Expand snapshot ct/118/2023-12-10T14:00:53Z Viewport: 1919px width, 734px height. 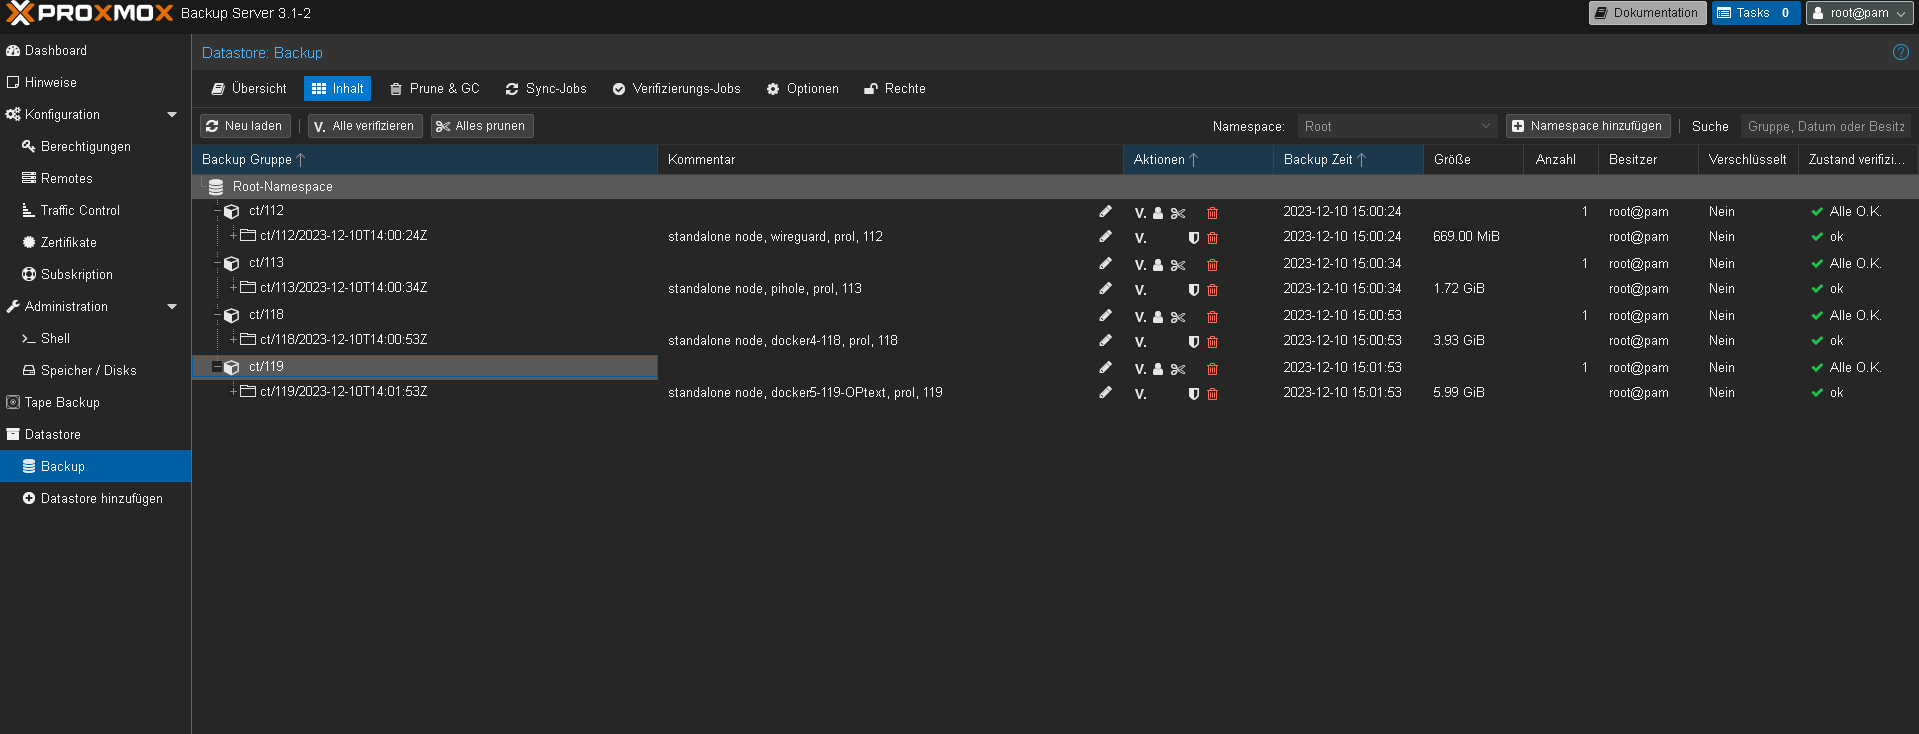(x=234, y=339)
